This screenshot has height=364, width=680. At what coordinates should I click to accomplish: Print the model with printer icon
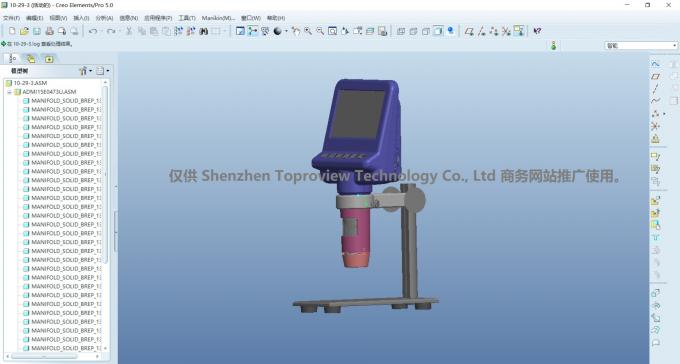[49, 31]
